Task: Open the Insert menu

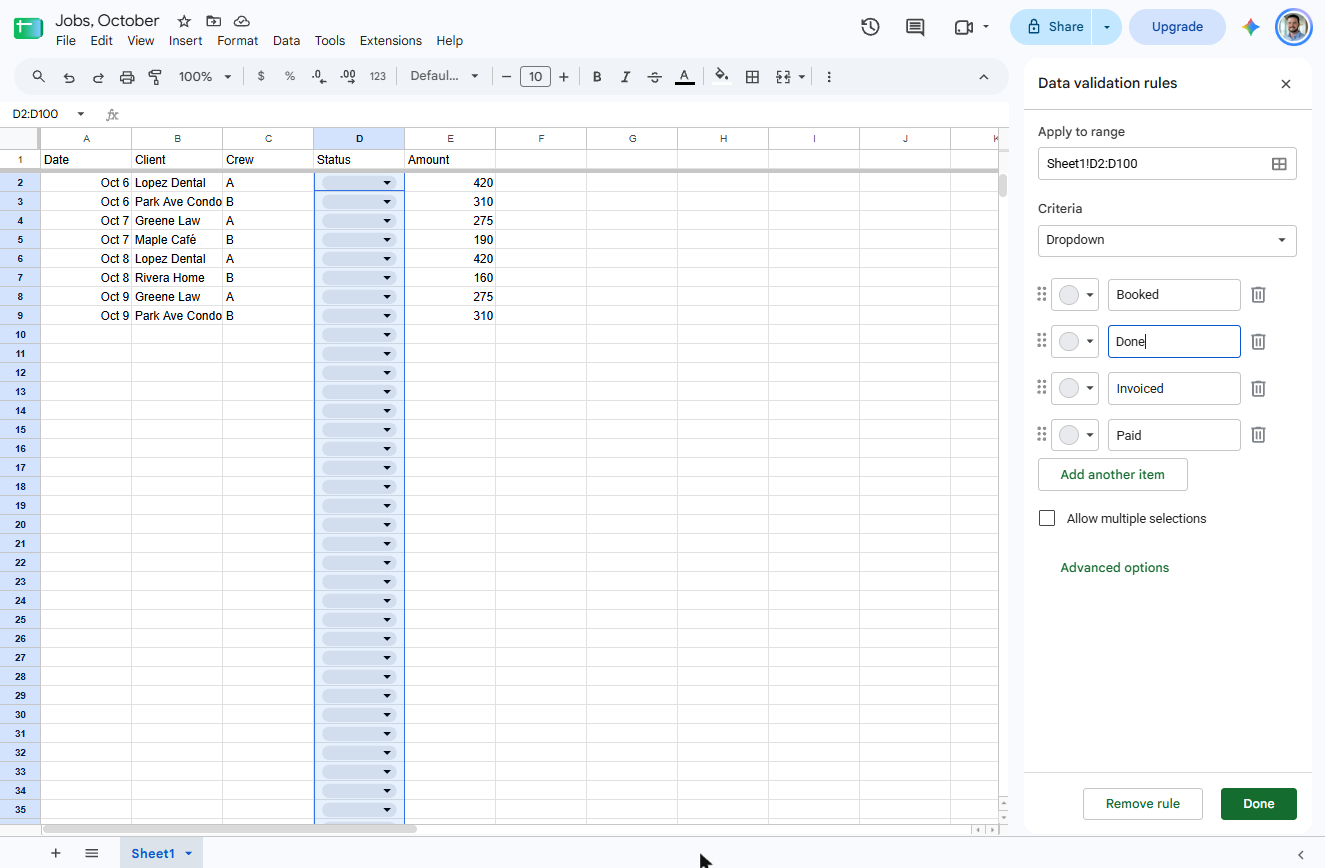Action: tap(186, 41)
